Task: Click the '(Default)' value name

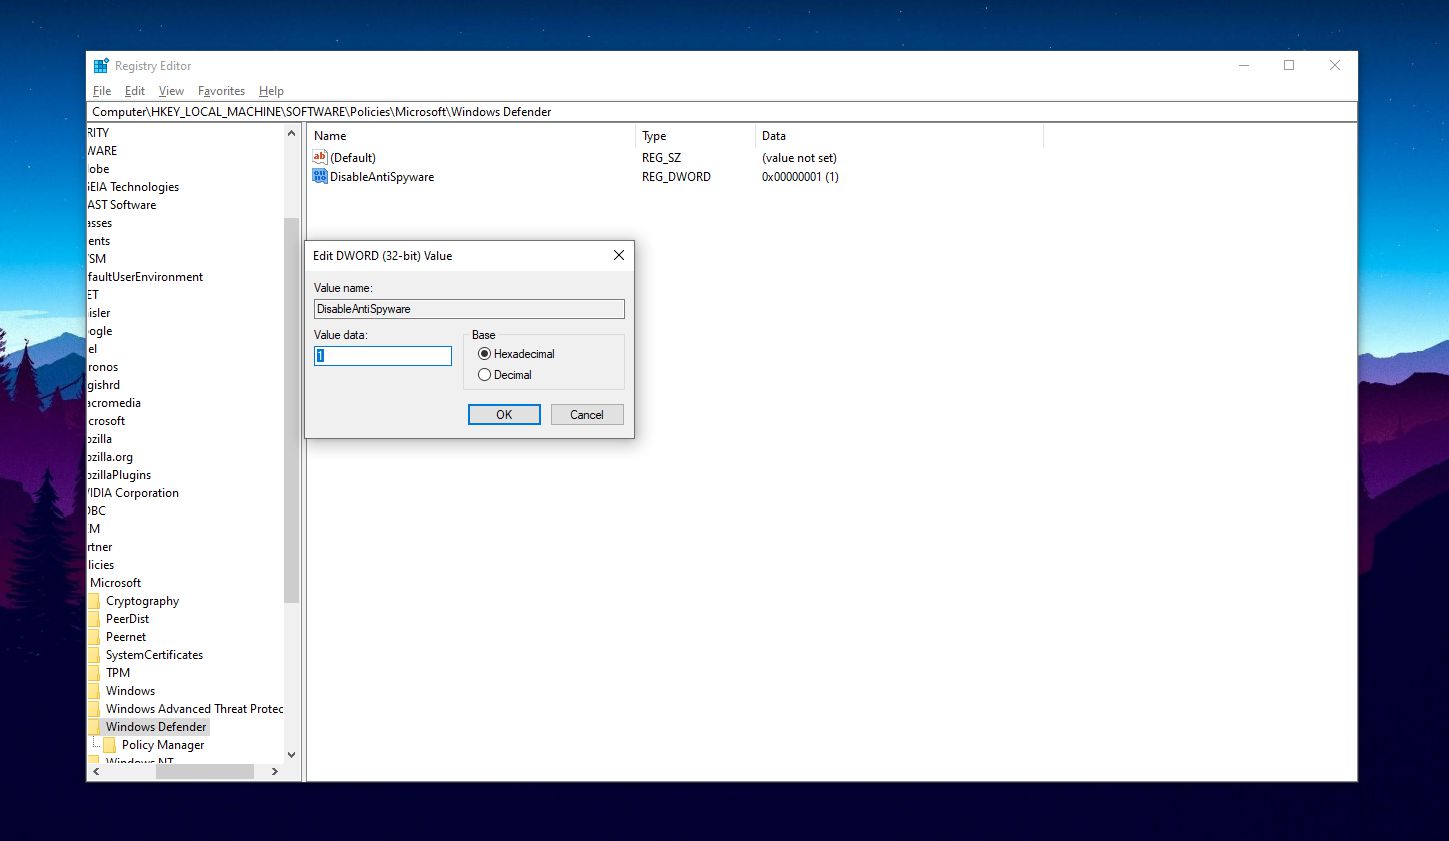Action: pyautogui.click(x=353, y=158)
